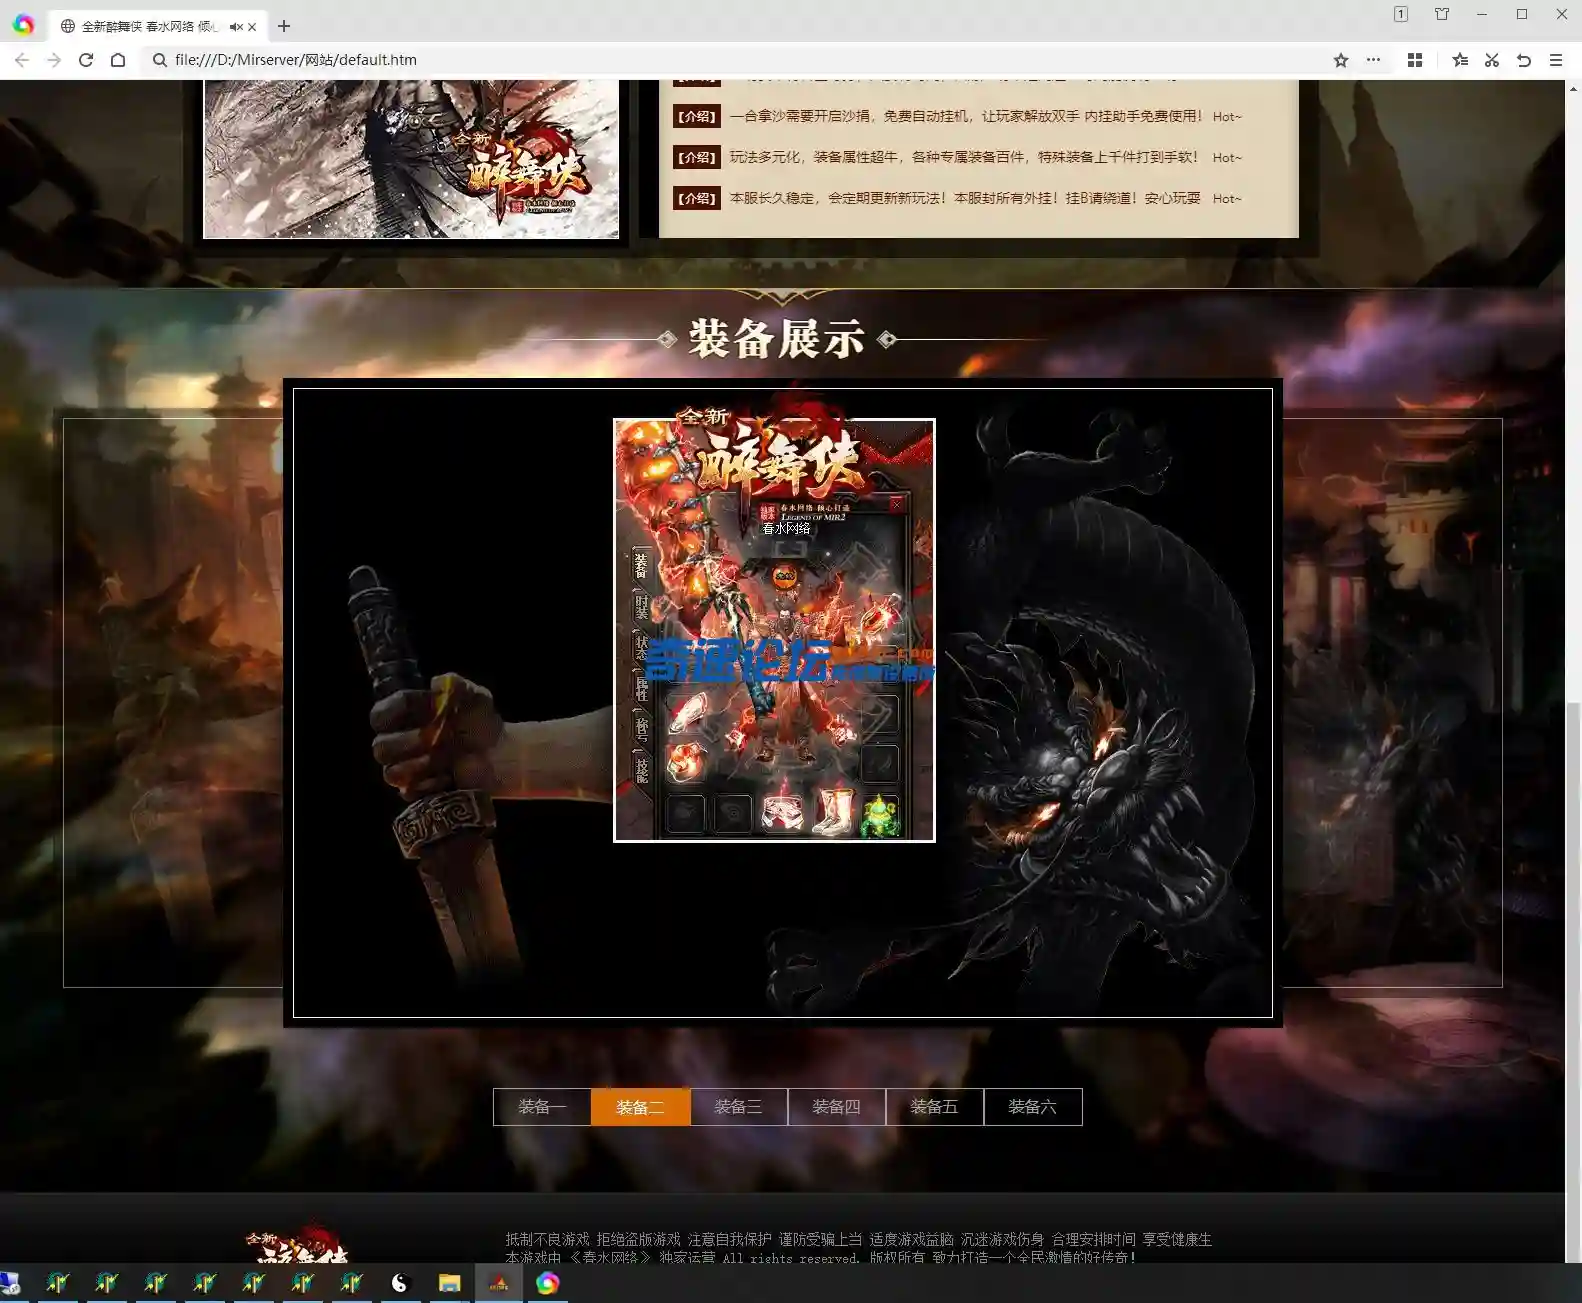Open the skin shirt icon
The image size is (1582, 1303).
pos(1442,14)
